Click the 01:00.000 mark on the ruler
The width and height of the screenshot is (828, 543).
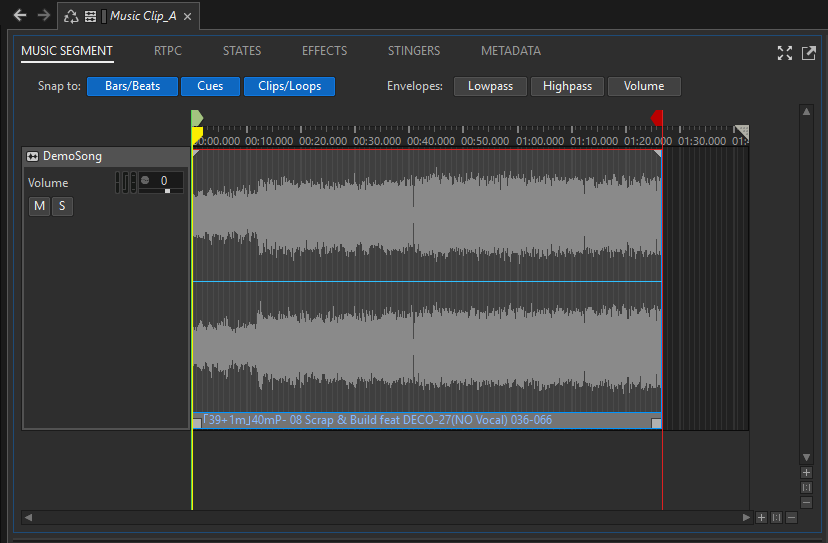point(540,141)
